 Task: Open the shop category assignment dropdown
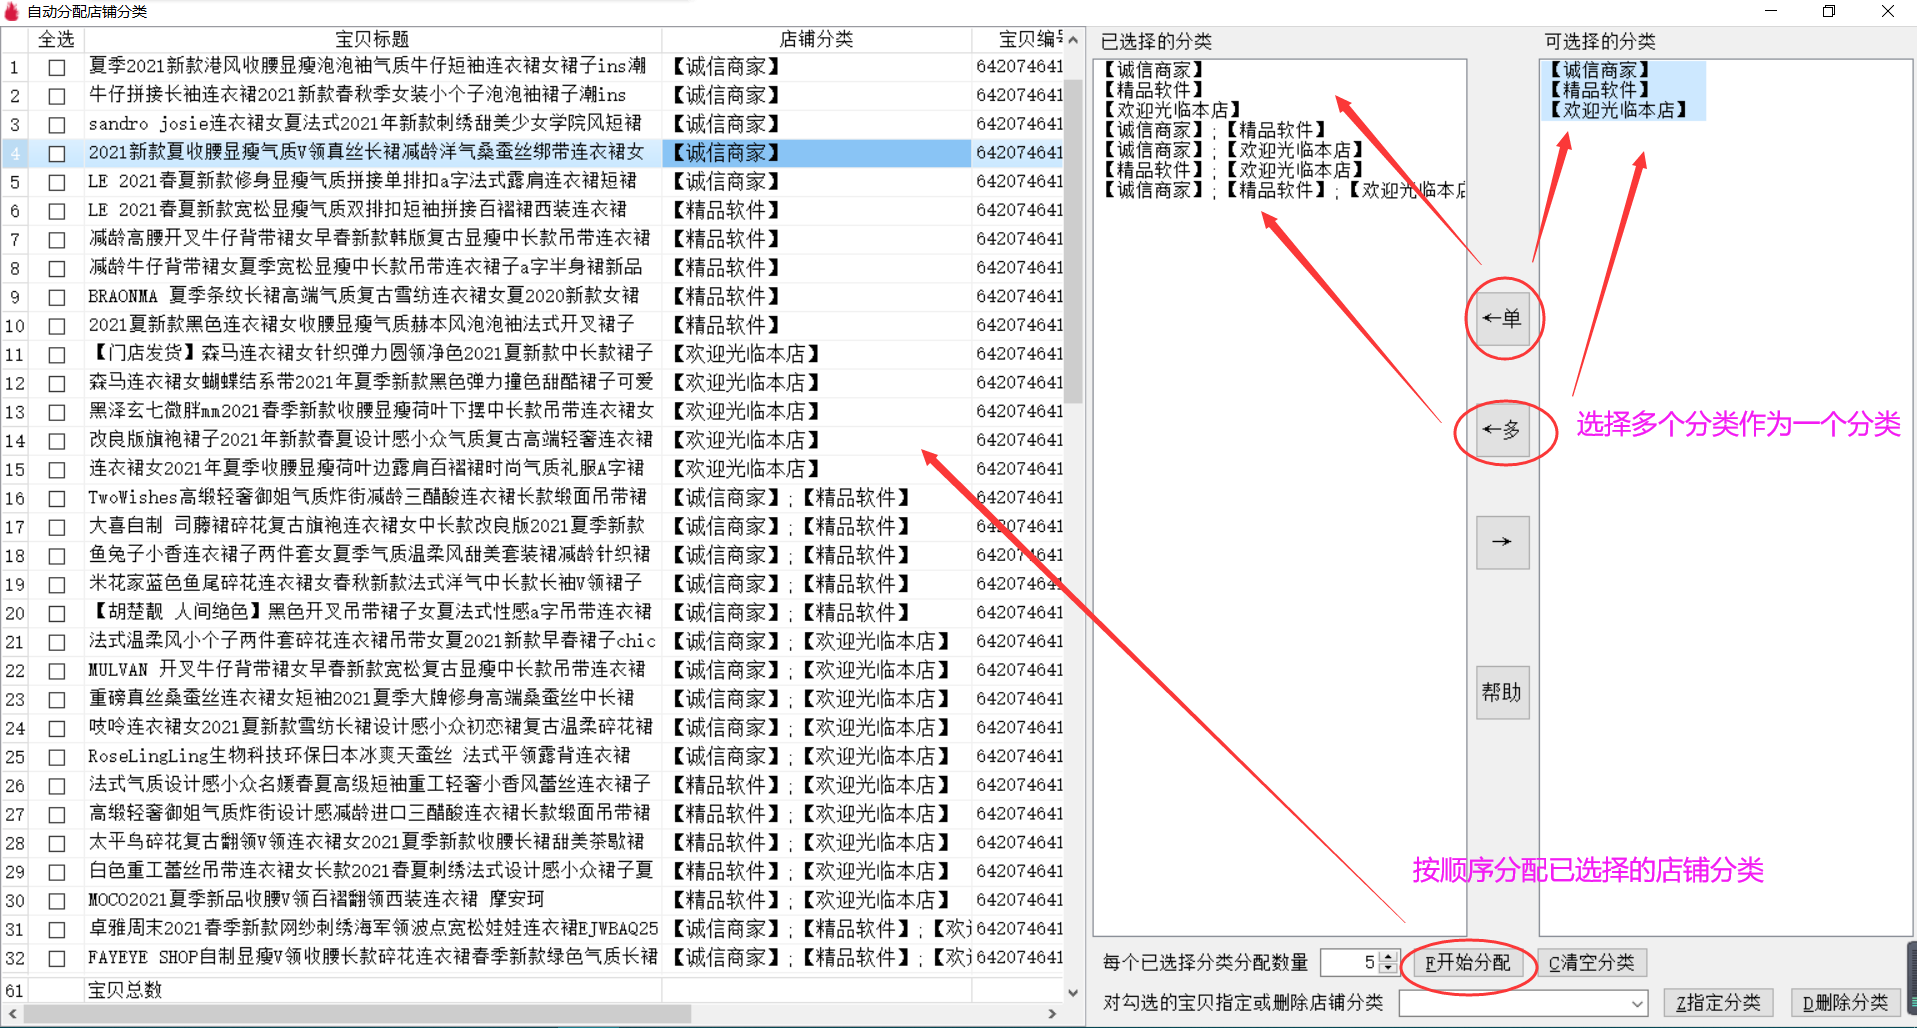click(x=1637, y=1003)
